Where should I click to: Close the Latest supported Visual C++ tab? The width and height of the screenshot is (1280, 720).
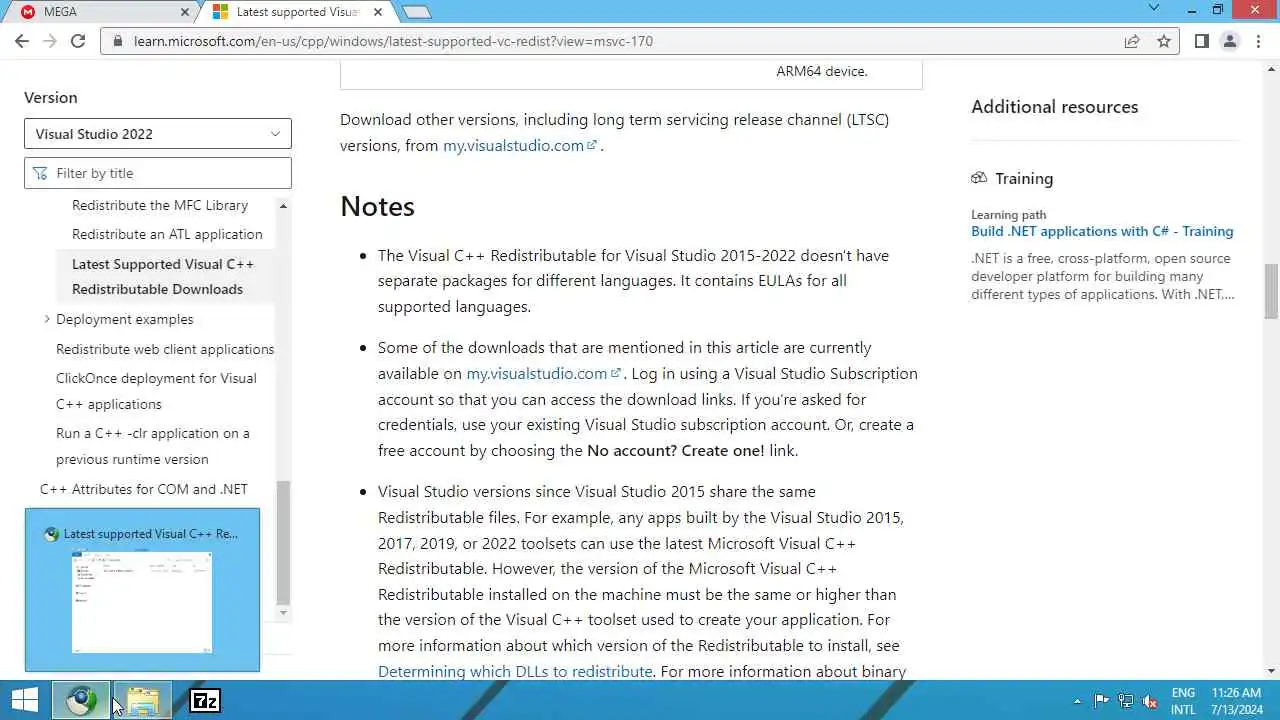point(378,12)
